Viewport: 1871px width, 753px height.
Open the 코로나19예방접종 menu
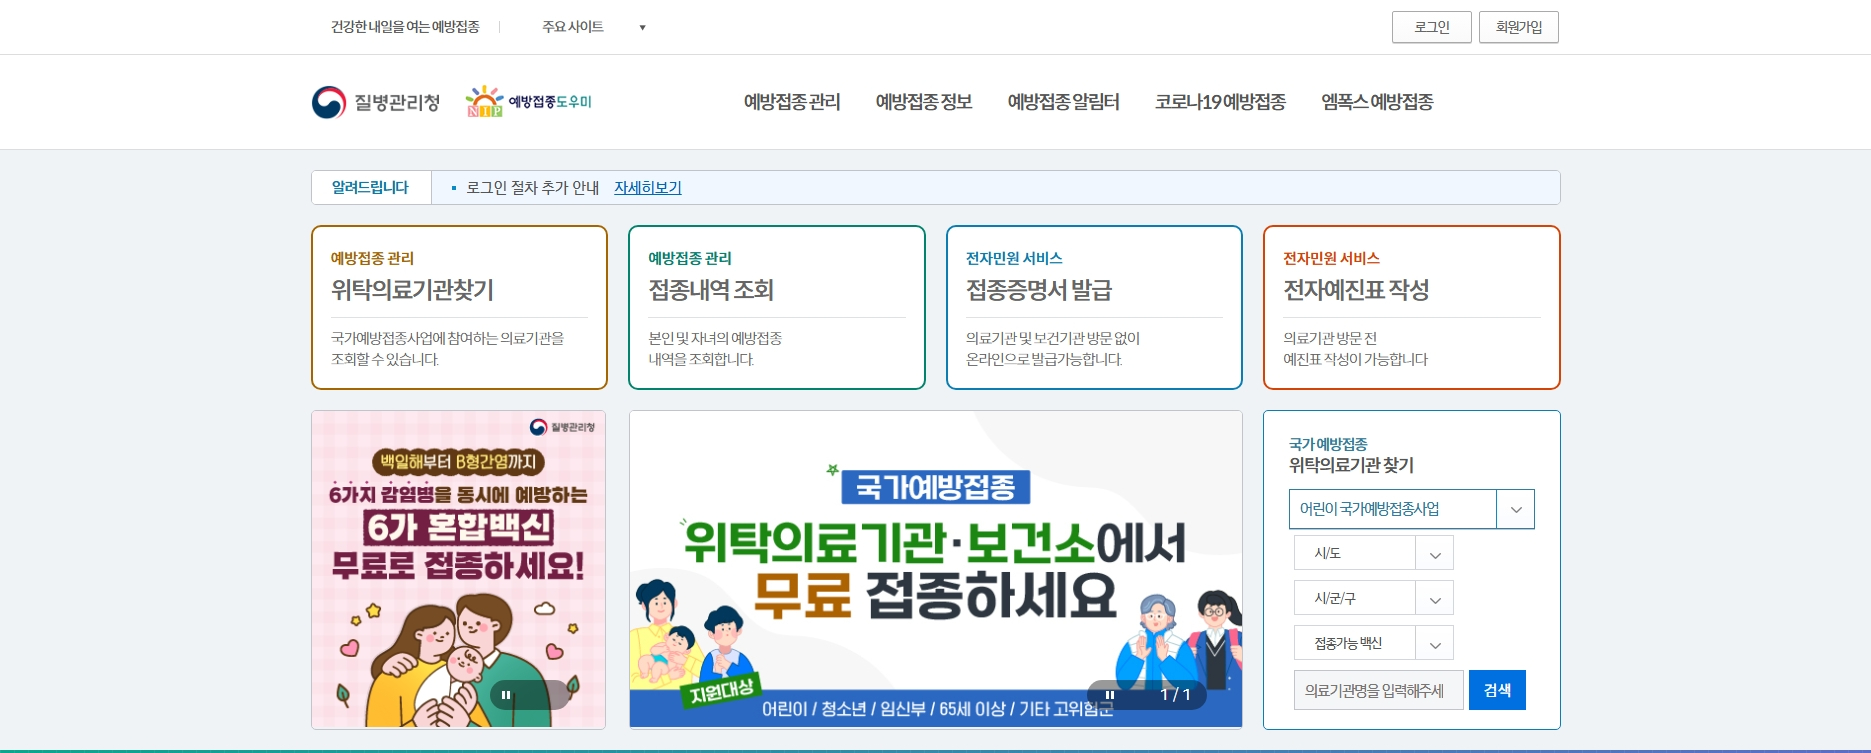[1220, 102]
